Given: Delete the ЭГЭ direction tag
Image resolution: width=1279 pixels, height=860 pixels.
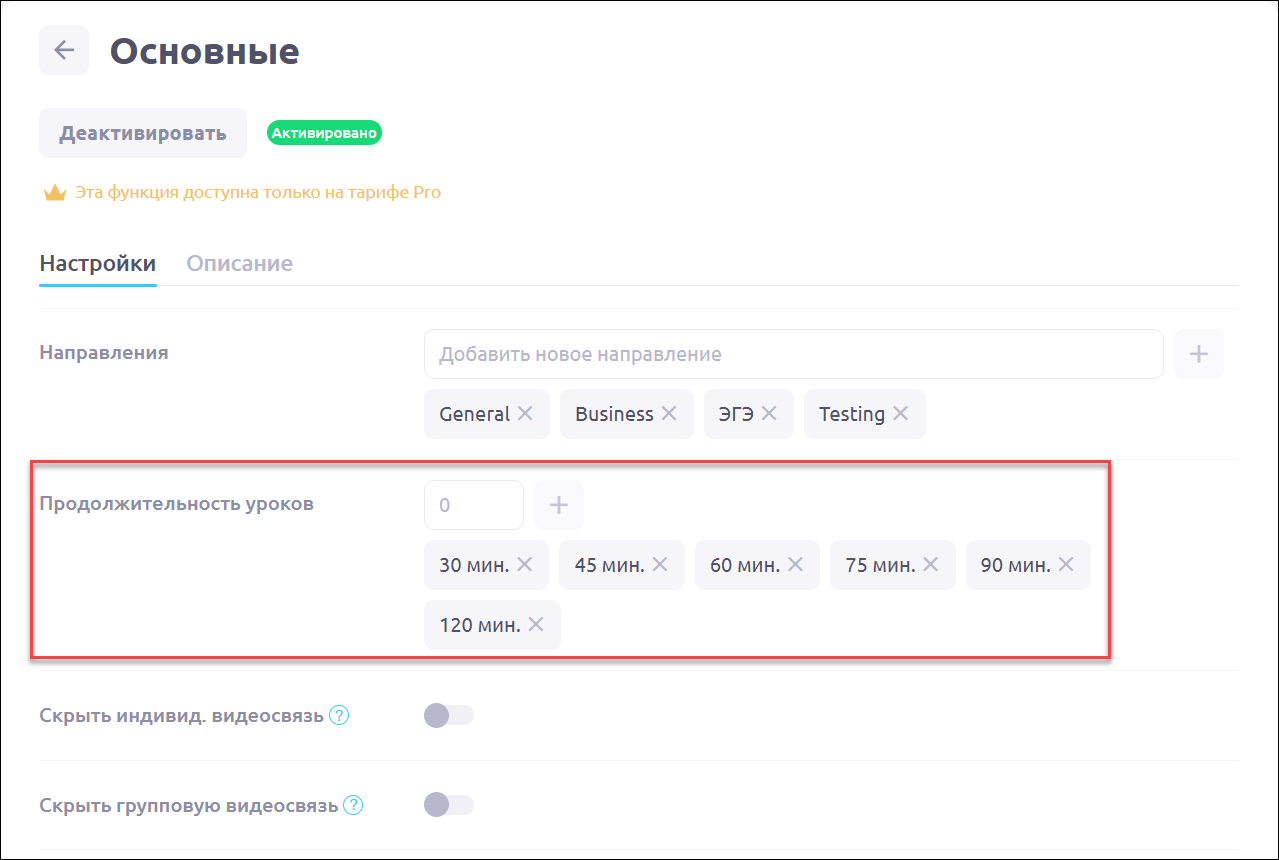Looking at the screenshot, I should pos(769,414).
